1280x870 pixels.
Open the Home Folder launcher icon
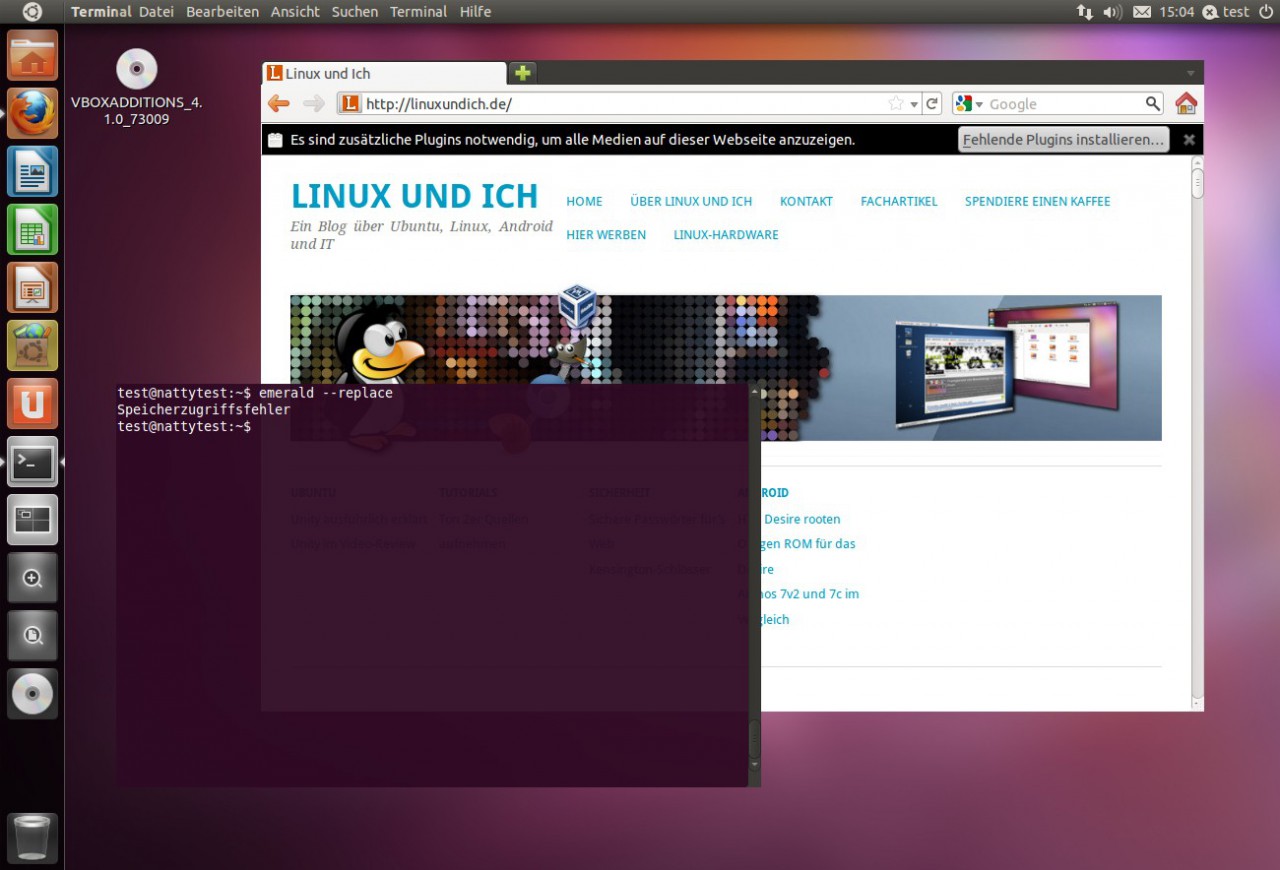33,55
